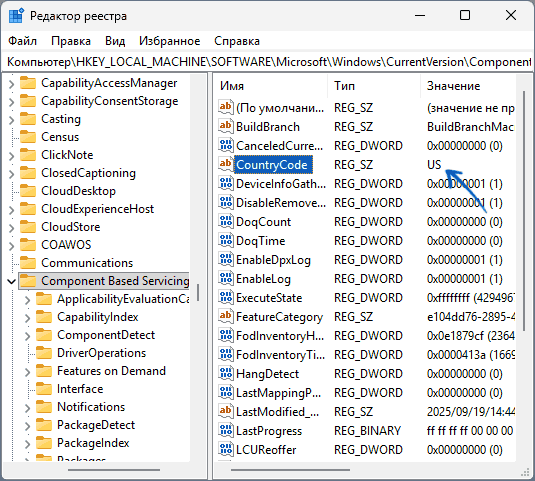Click the DoqCount DWORD value icon
This screenshot has height=481, width=535.
(226, 222)
